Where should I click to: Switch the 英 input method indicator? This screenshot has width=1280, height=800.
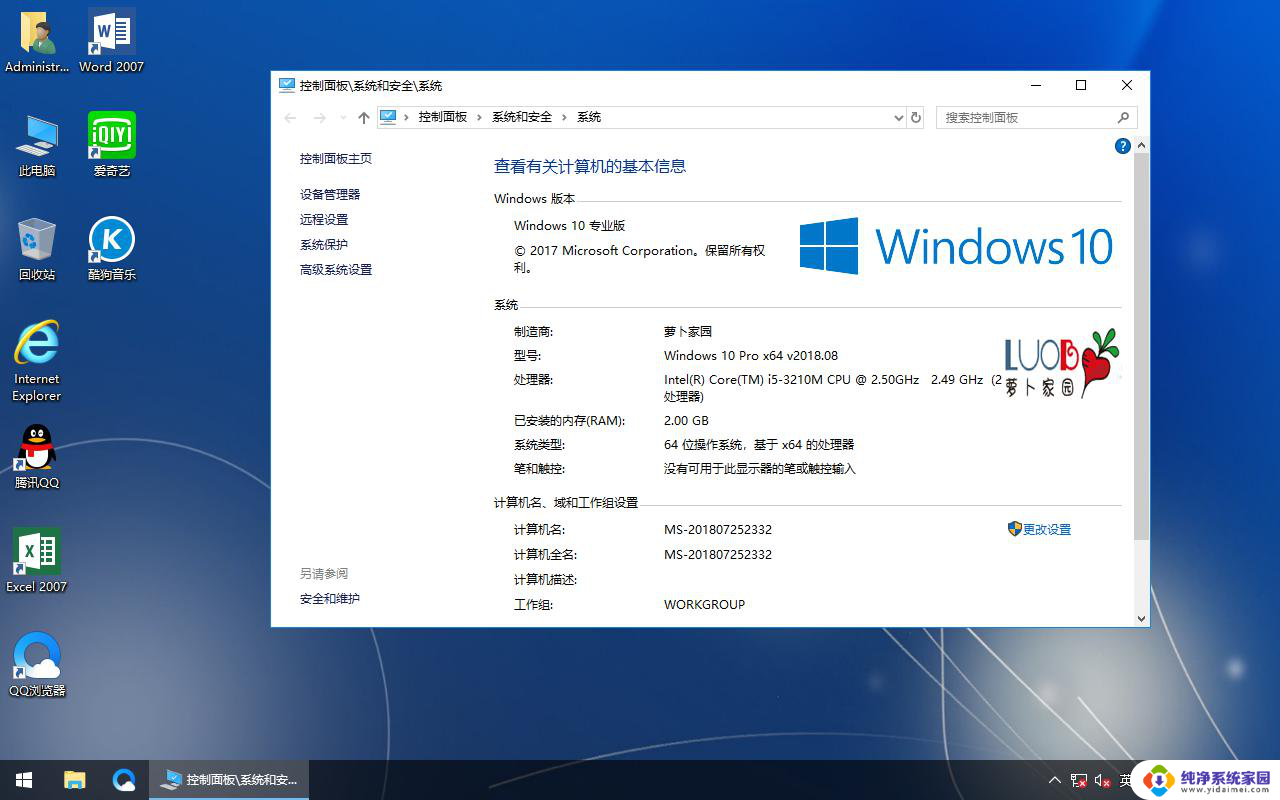pyautogui.click(x=1126, y=780)
